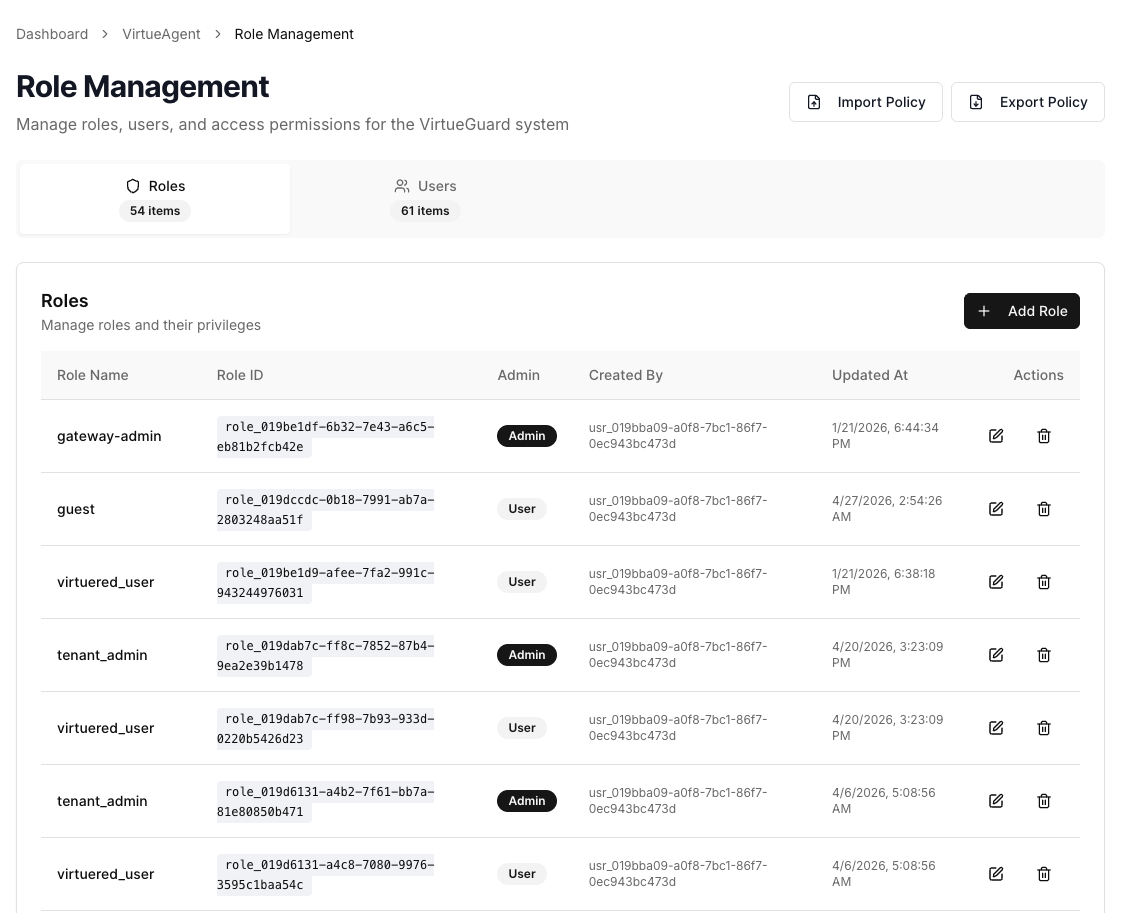Click the 1/21/2026, 6:44:34 PM timestamp
The height and width of the screenshot is (913, 1123).
coord(885,435)
